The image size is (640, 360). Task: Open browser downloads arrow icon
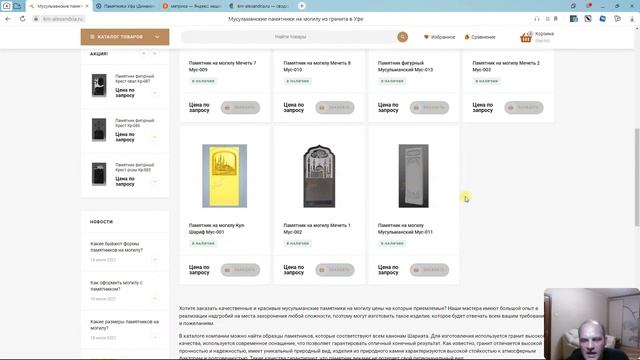tap(632, 19)
